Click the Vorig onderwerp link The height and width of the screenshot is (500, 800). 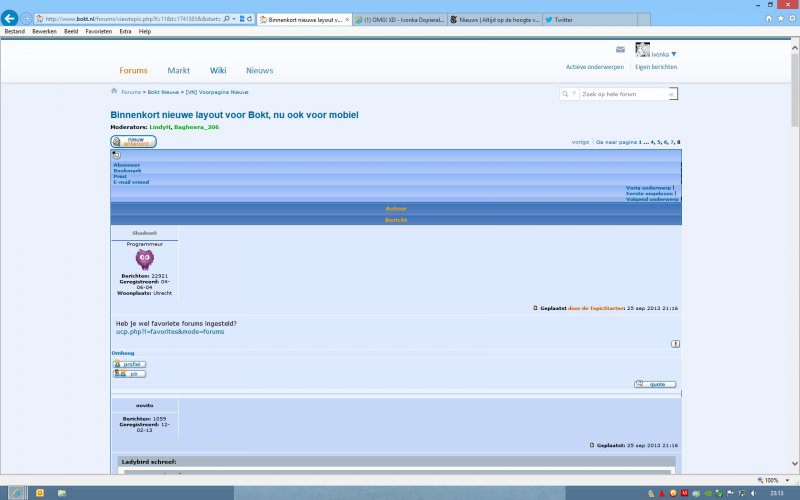click(648, 188)
